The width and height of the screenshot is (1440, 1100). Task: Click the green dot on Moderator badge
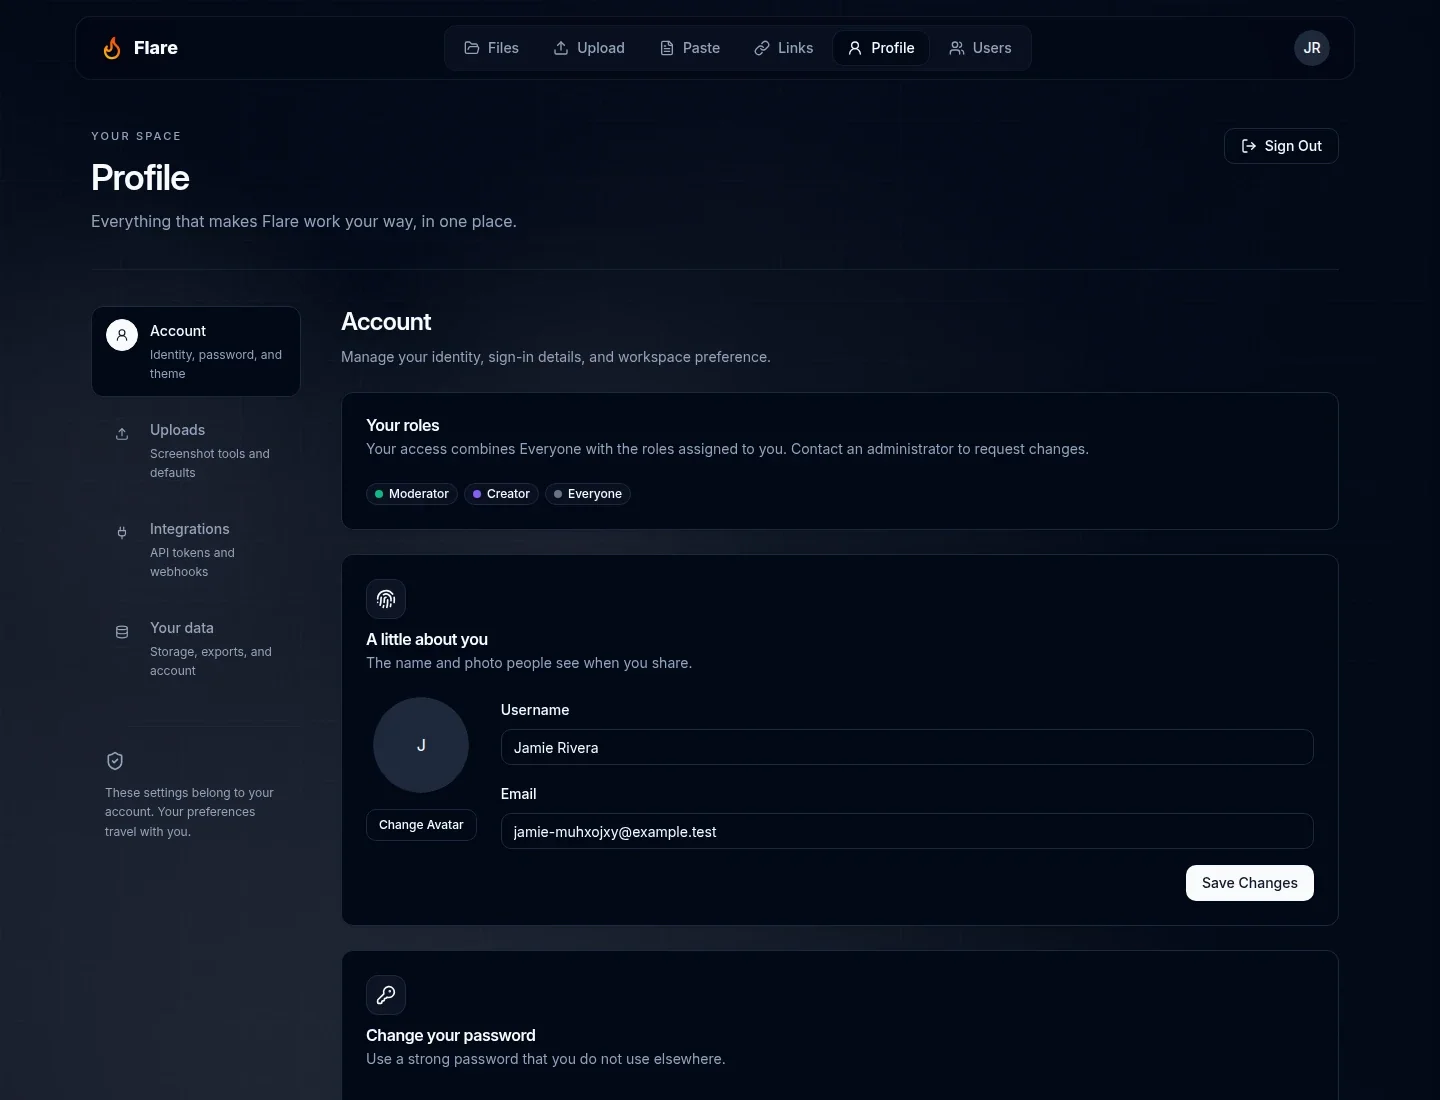click(x=379, y=494)
